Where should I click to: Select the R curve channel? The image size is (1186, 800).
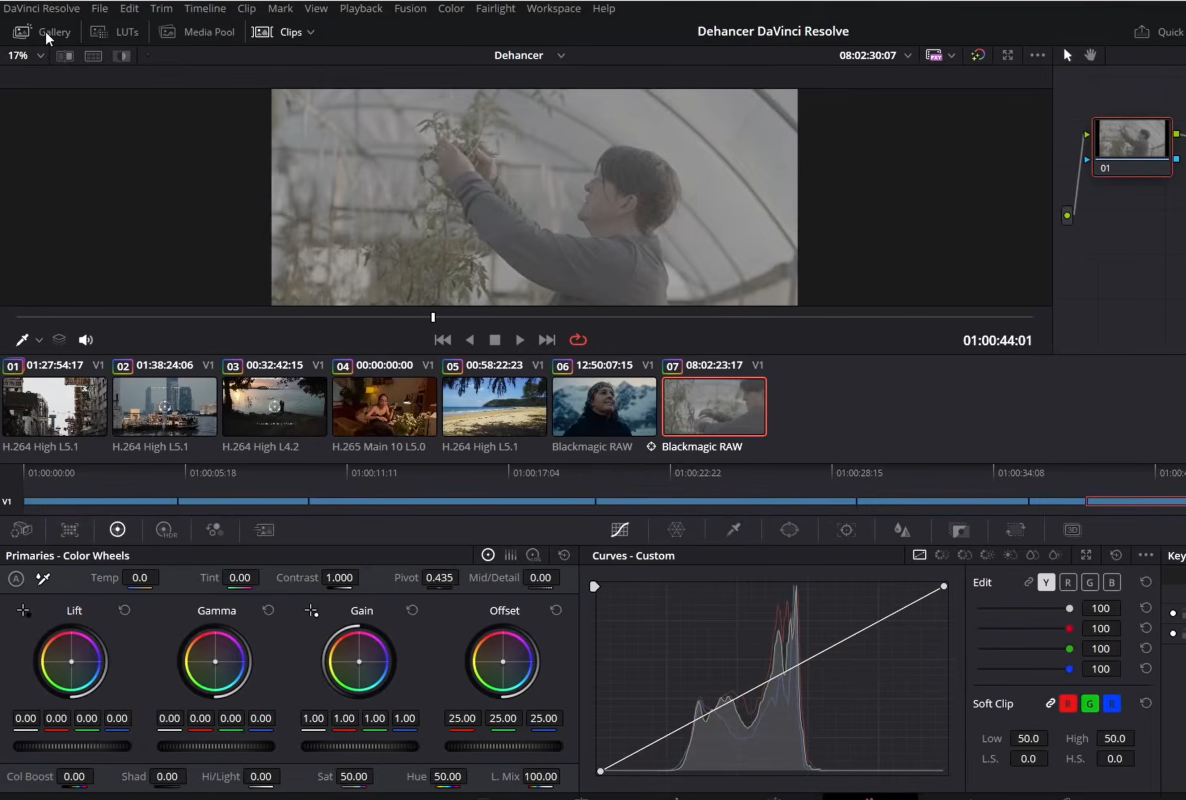1067,582
